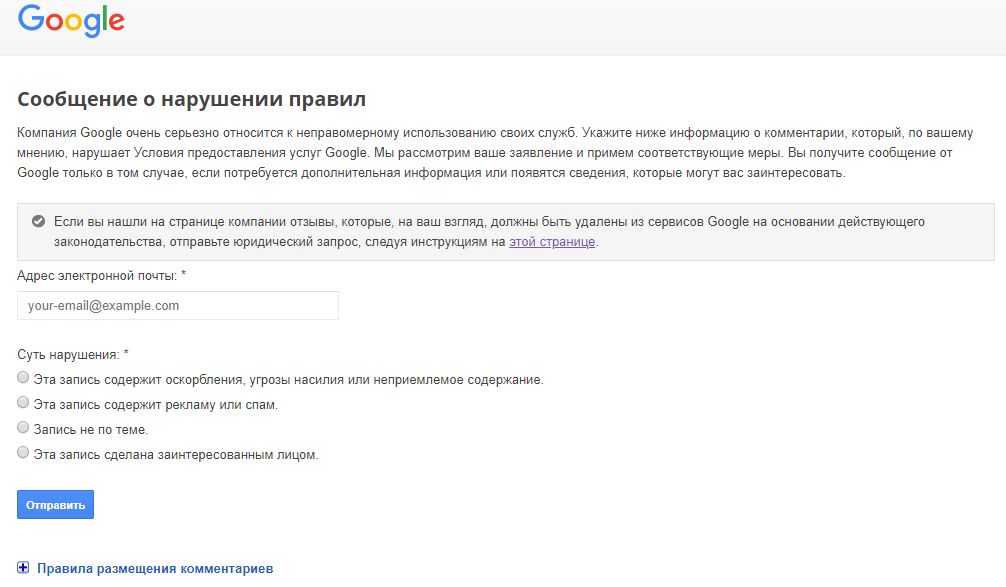Open the Правила размещения комментариев link text

pyautogui.click(x=155, y=568)
